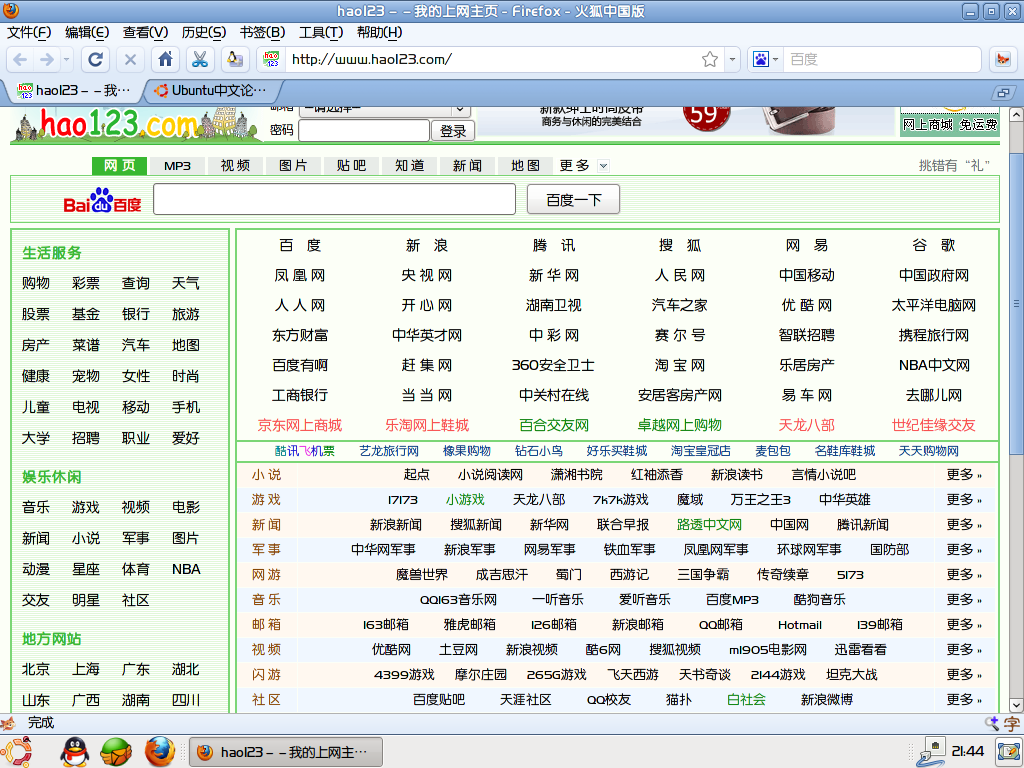Click the 字 font icon in the status bar
This screenshot has height=768, width=1024.
point(1012,723)
